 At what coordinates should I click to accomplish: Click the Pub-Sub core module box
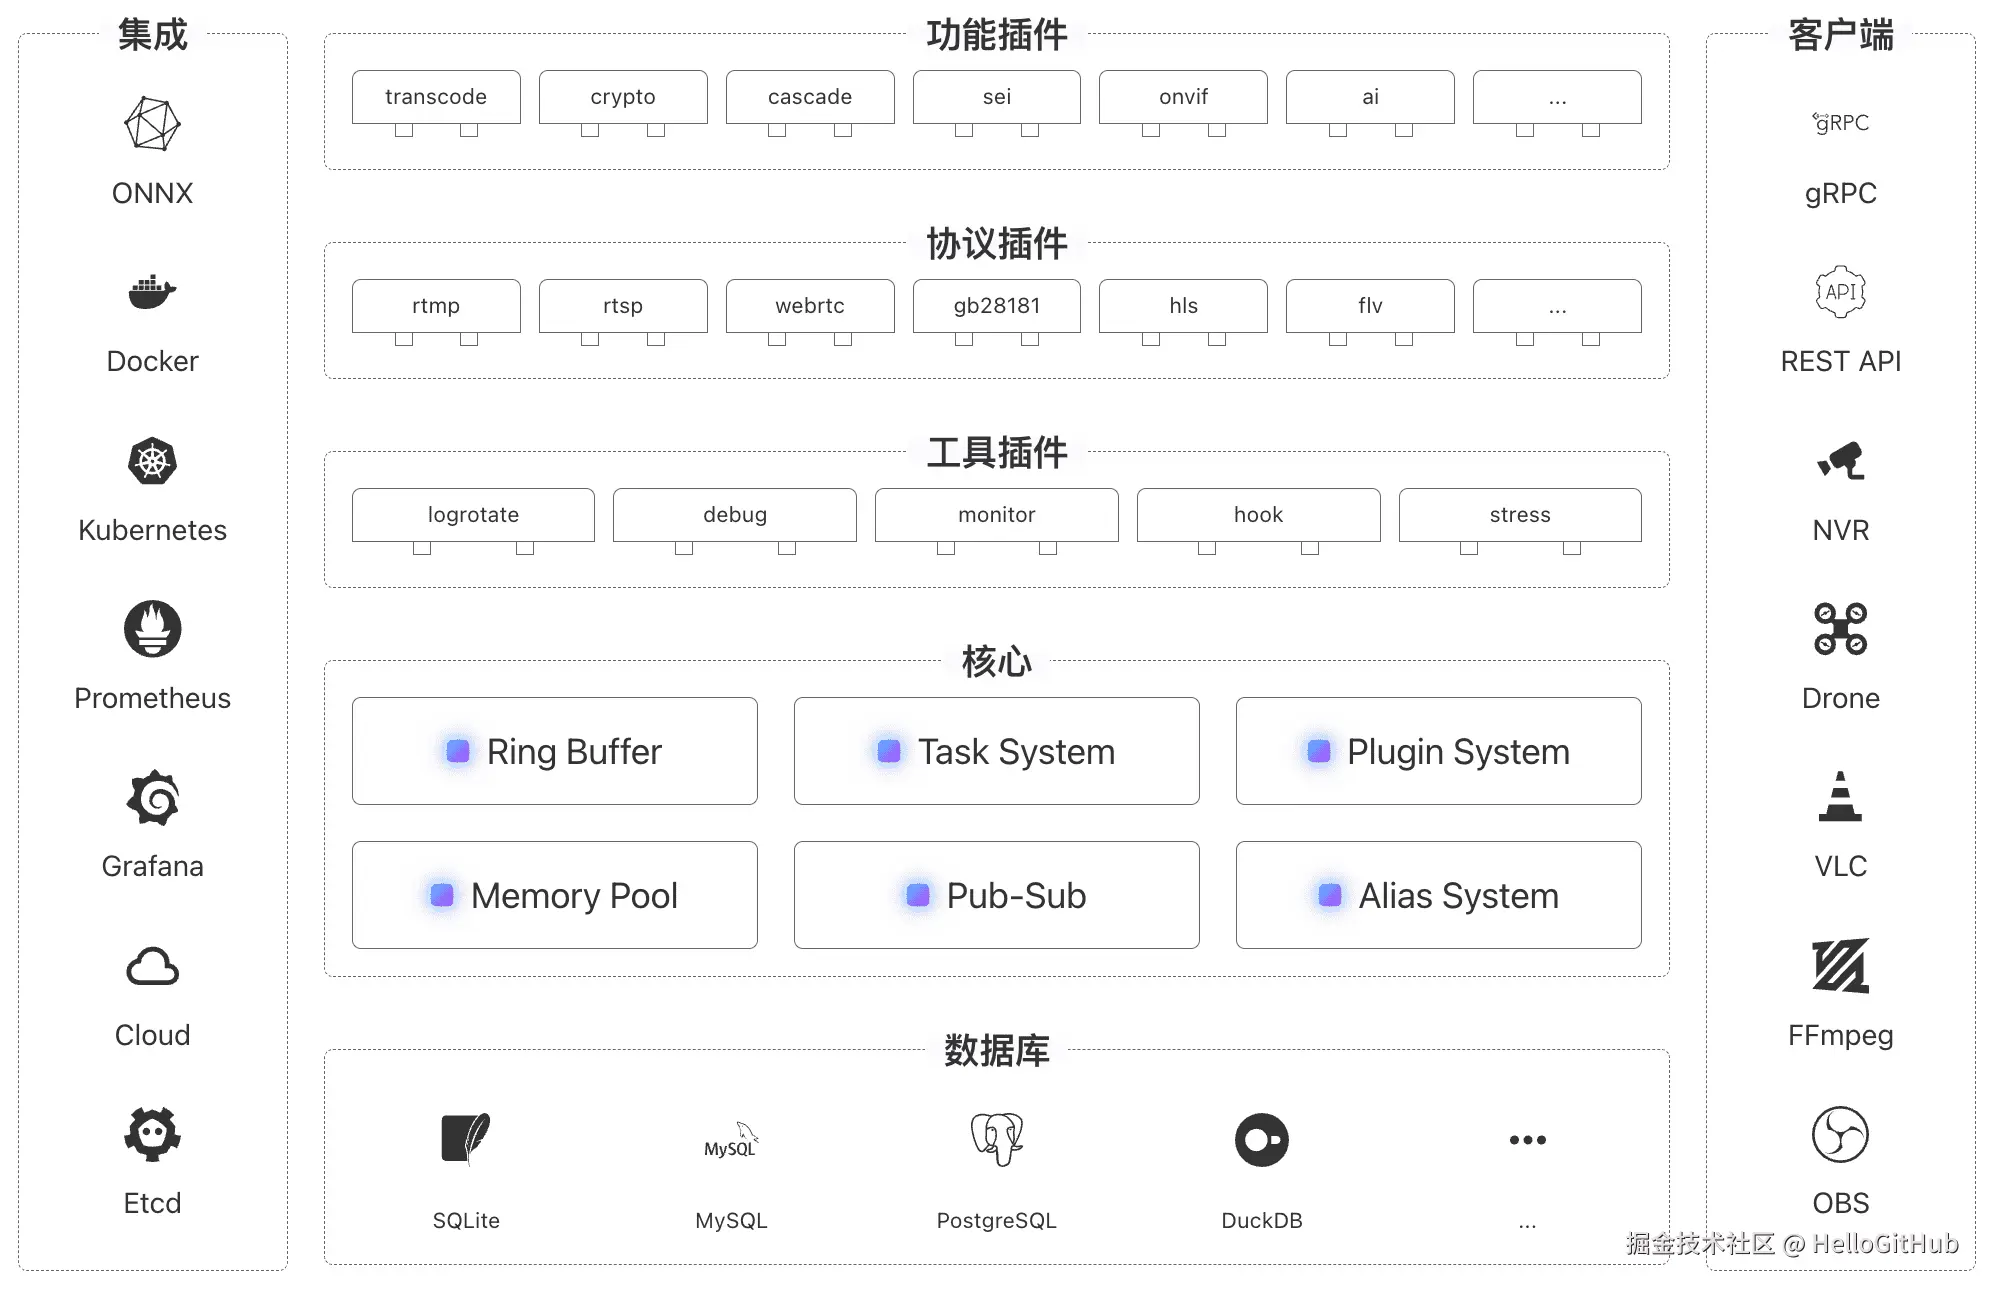(x=996, y=895)
